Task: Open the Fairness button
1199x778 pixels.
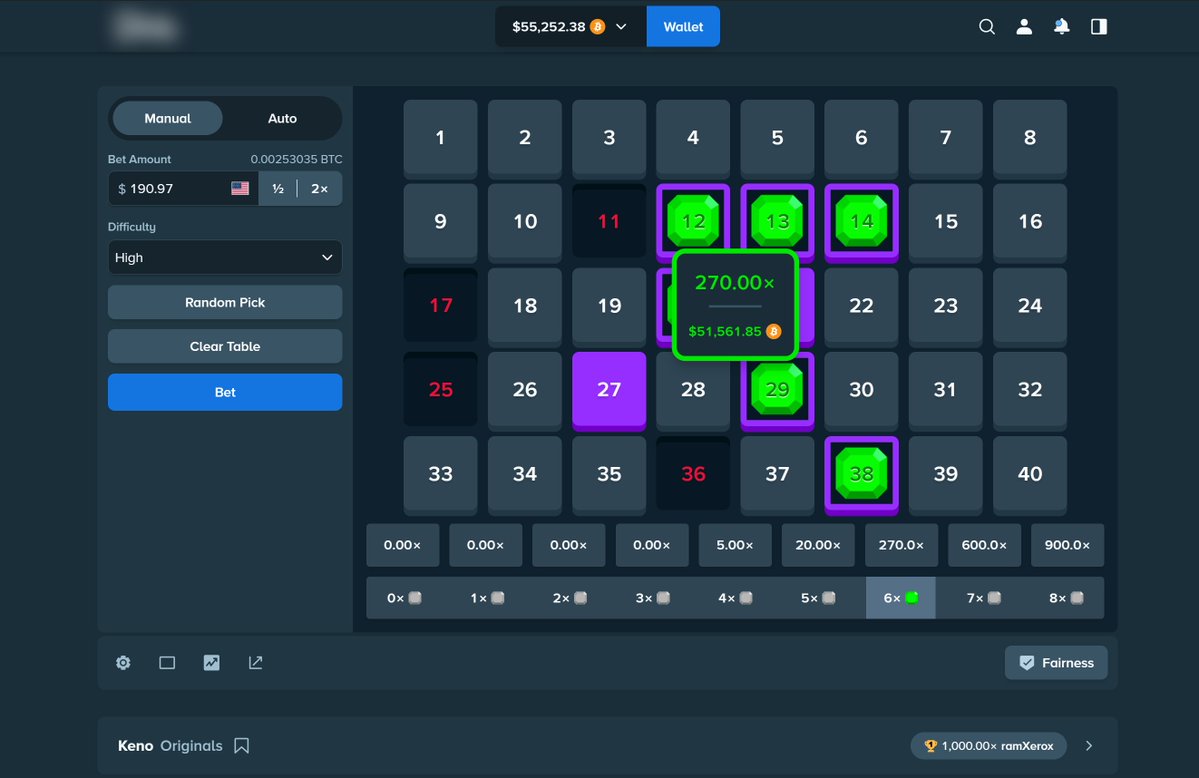Action: 1056,662
